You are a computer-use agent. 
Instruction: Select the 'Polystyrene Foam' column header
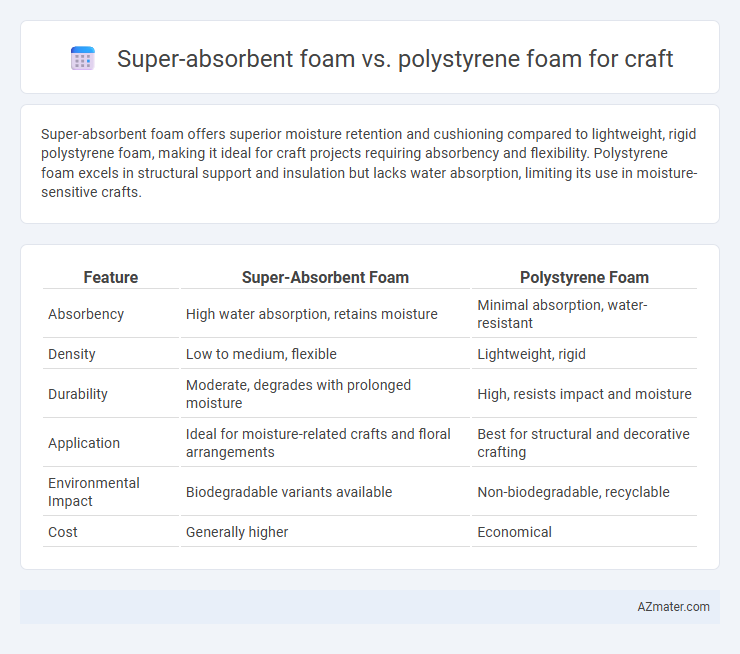[x=584, y=277]
